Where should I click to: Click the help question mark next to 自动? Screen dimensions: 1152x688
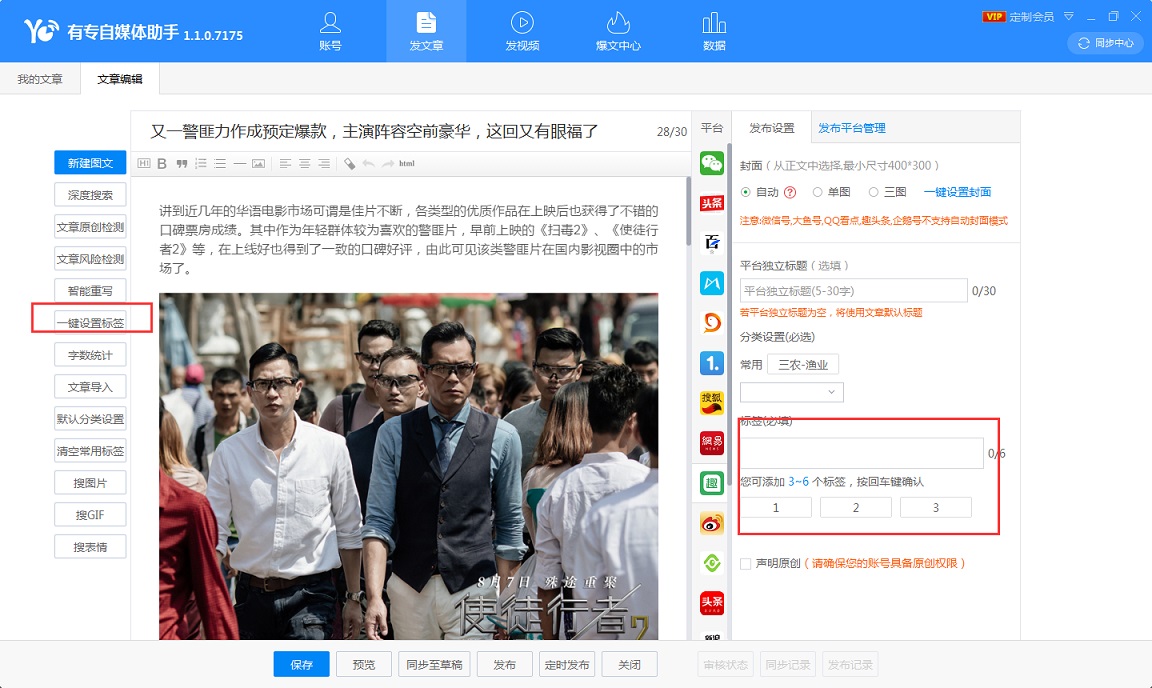(790, 192)
